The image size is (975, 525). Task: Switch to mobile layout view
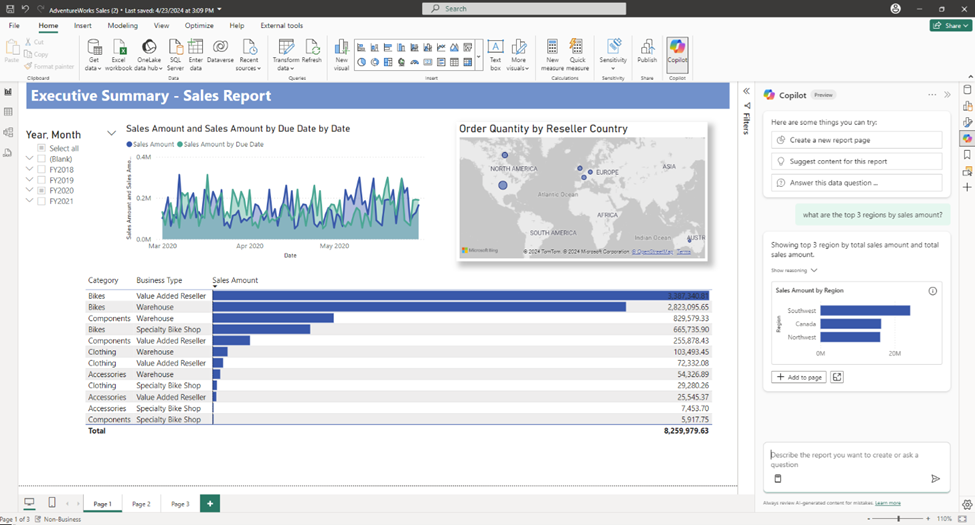(52, 502)
